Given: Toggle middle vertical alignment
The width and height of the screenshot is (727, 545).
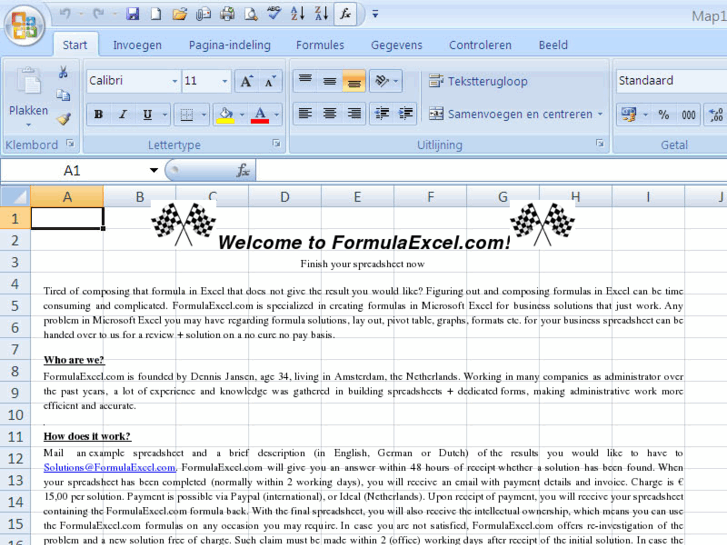Looking at the screenshot, I should (x=330, y=80).
